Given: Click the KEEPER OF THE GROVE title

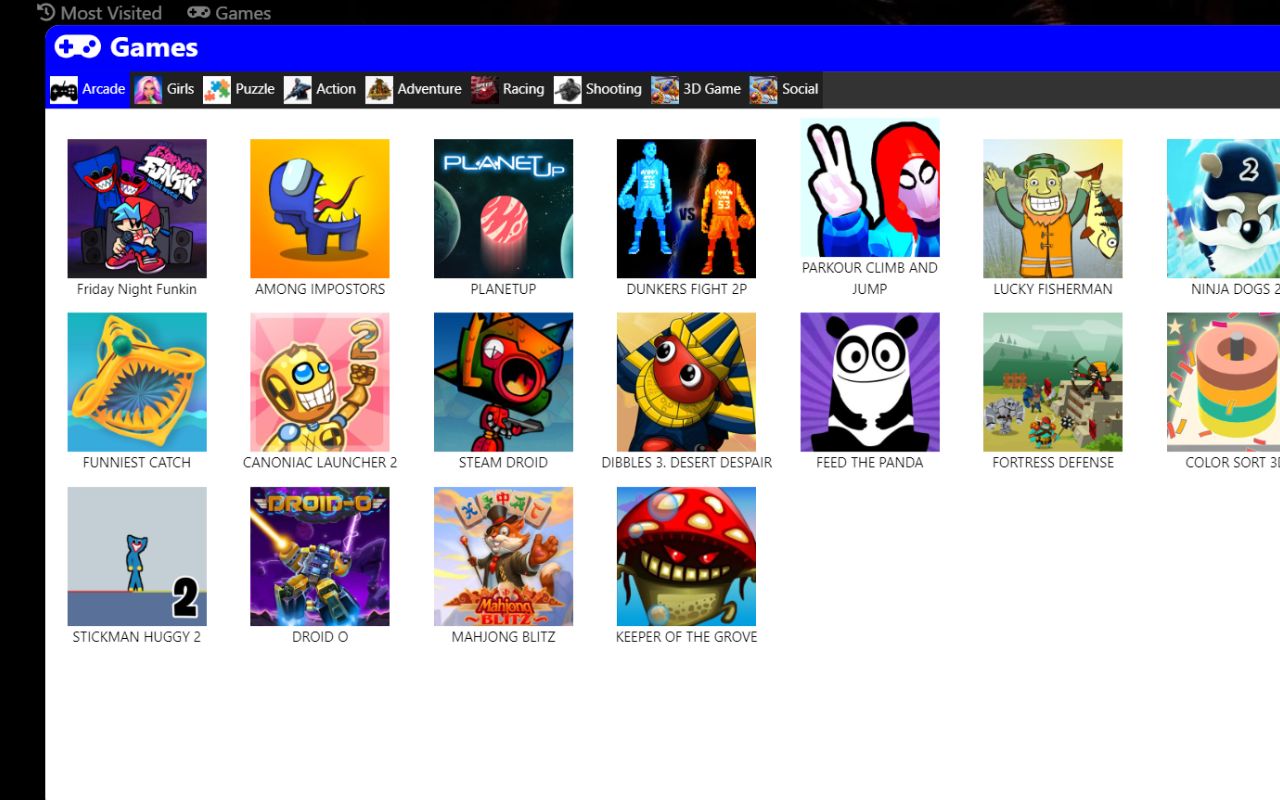Looking at the screenshot, I should 686,636.
